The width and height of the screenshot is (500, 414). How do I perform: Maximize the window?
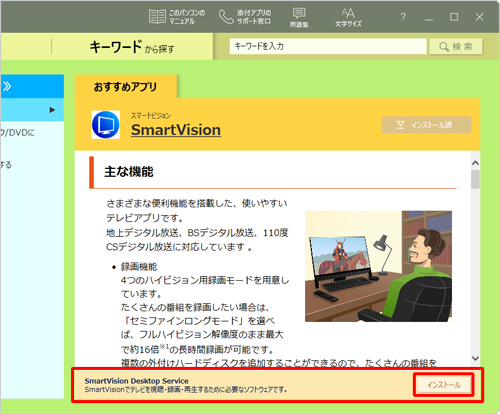[x=454, y=17]
